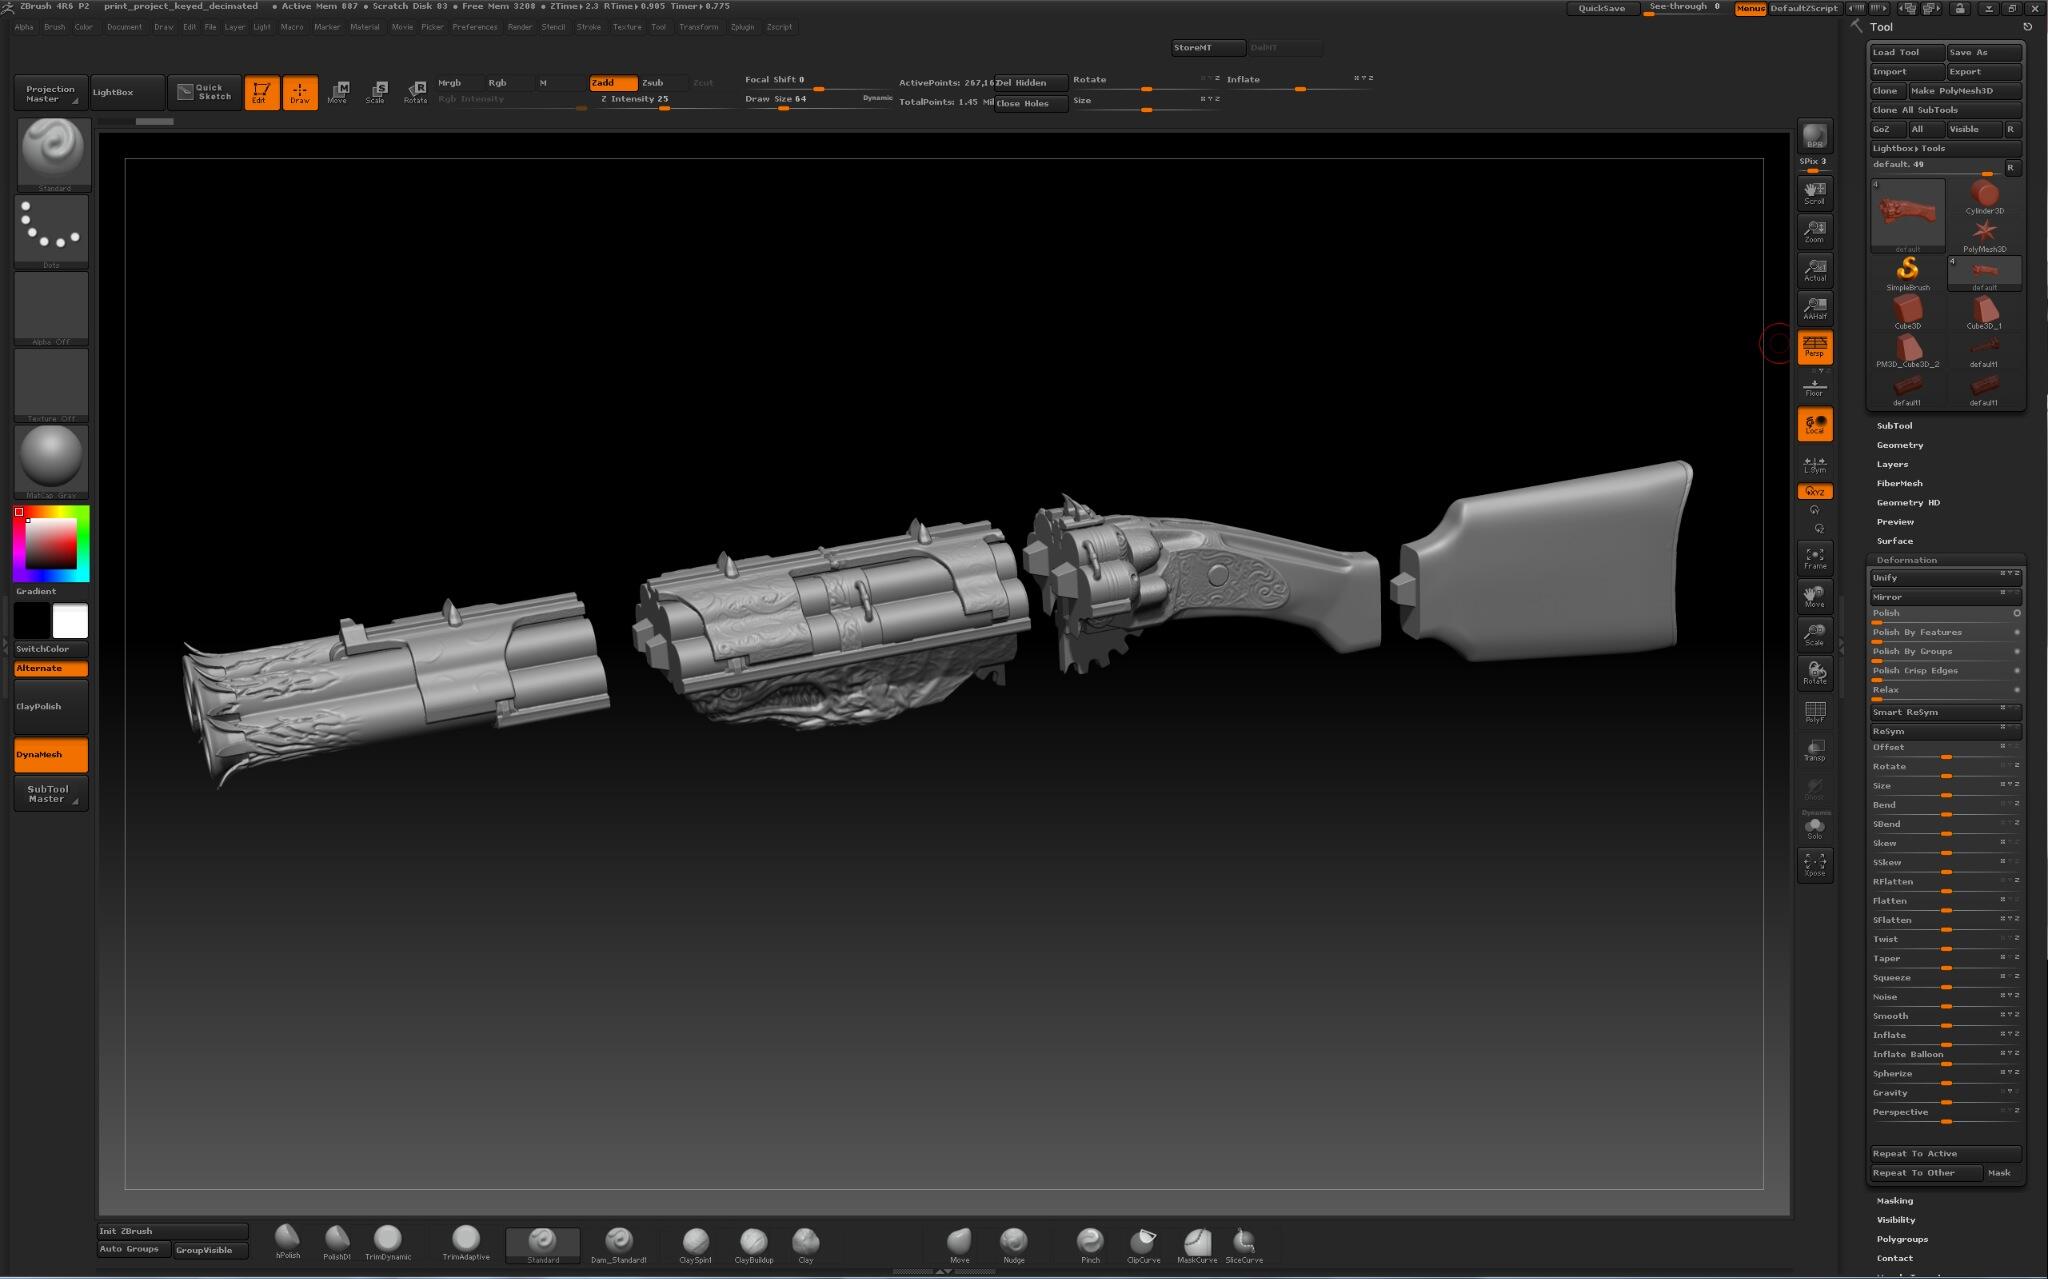Select the TrimAdaptive brush
2048x1279 pixels.
(x=466, y=1242)
